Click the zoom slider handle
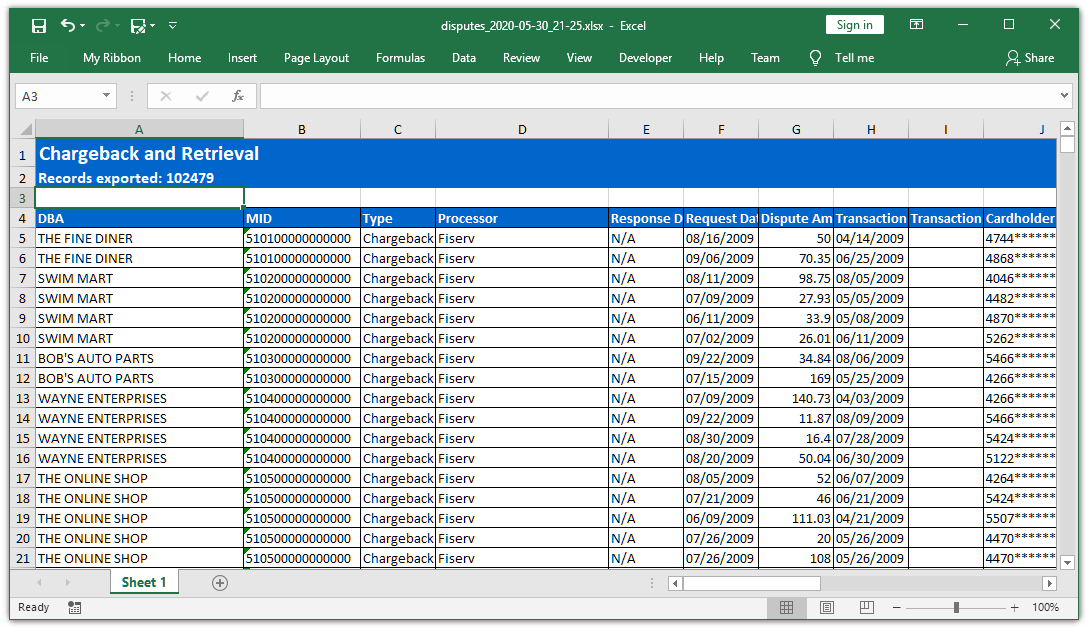This screenshot has width=1089, height=631. (x=956, y=608)
